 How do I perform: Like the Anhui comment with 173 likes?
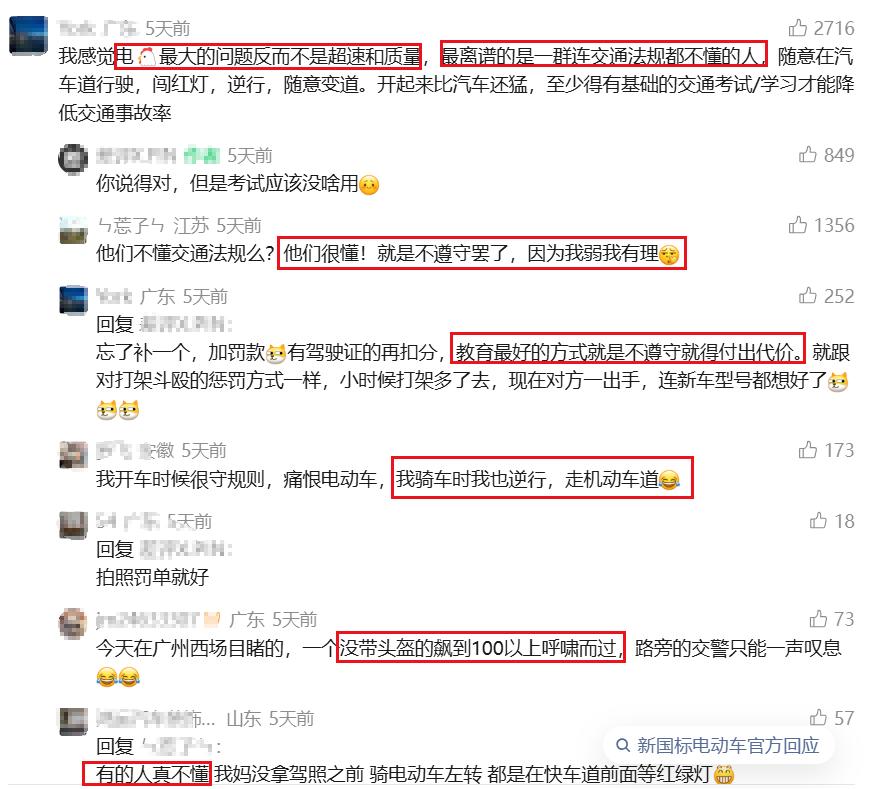808,450
